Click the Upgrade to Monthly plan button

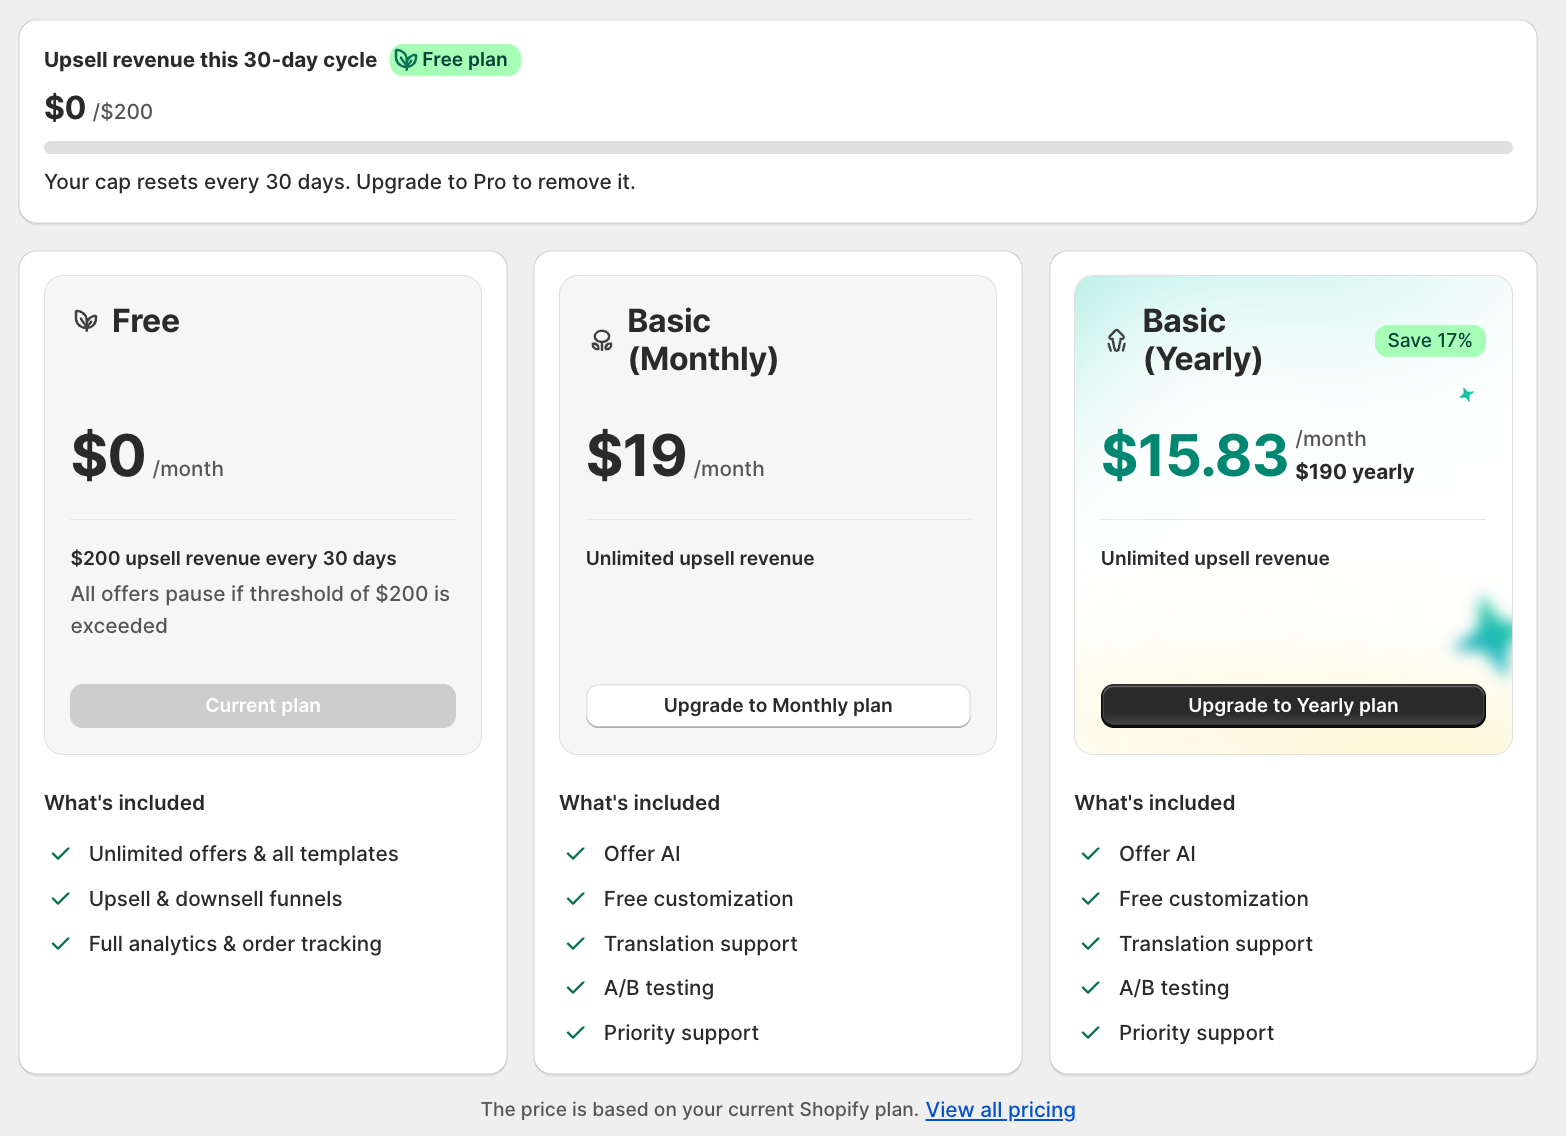pos(778,706)
